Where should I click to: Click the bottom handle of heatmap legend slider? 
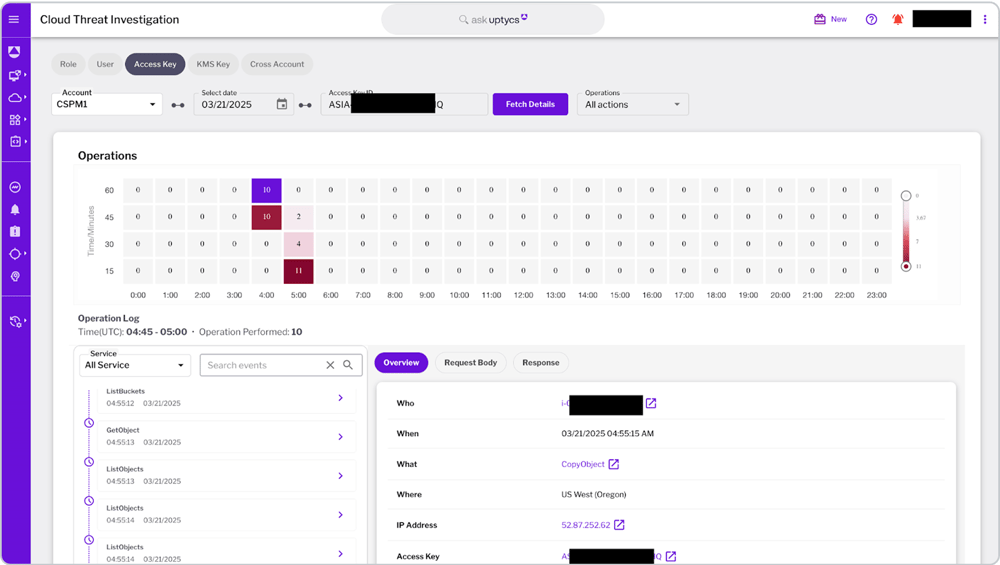[x=906, y=266]
